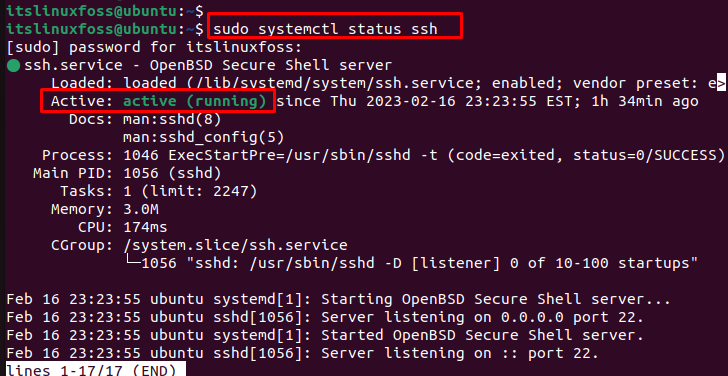Click the line truncation arrow after preset
728x376 pixels.
pyautogui.click(x=721, y=84)
